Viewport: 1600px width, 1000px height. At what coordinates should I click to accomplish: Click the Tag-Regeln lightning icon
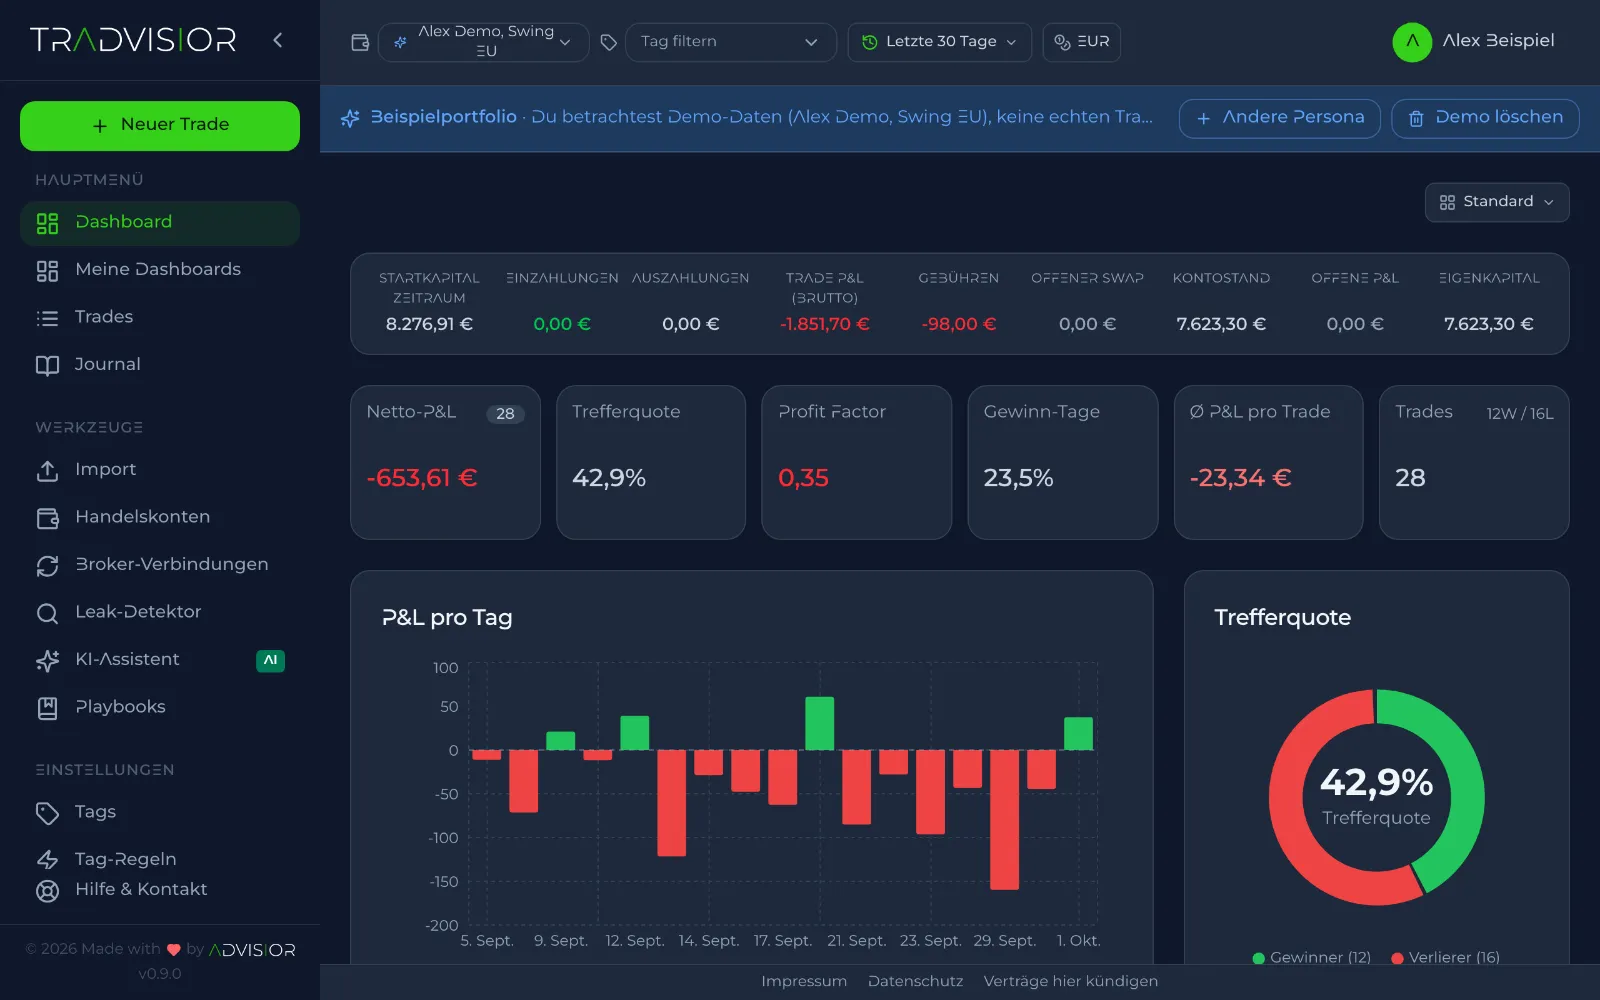[x=47, y=860]
